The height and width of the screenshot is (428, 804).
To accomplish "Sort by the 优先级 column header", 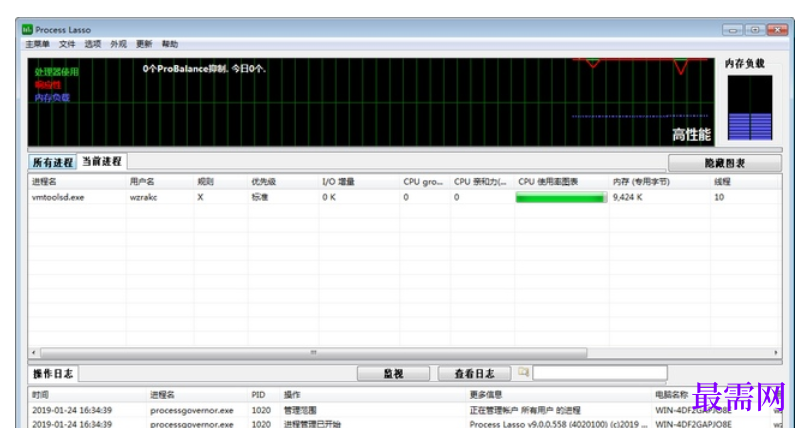I will (283, 181).
